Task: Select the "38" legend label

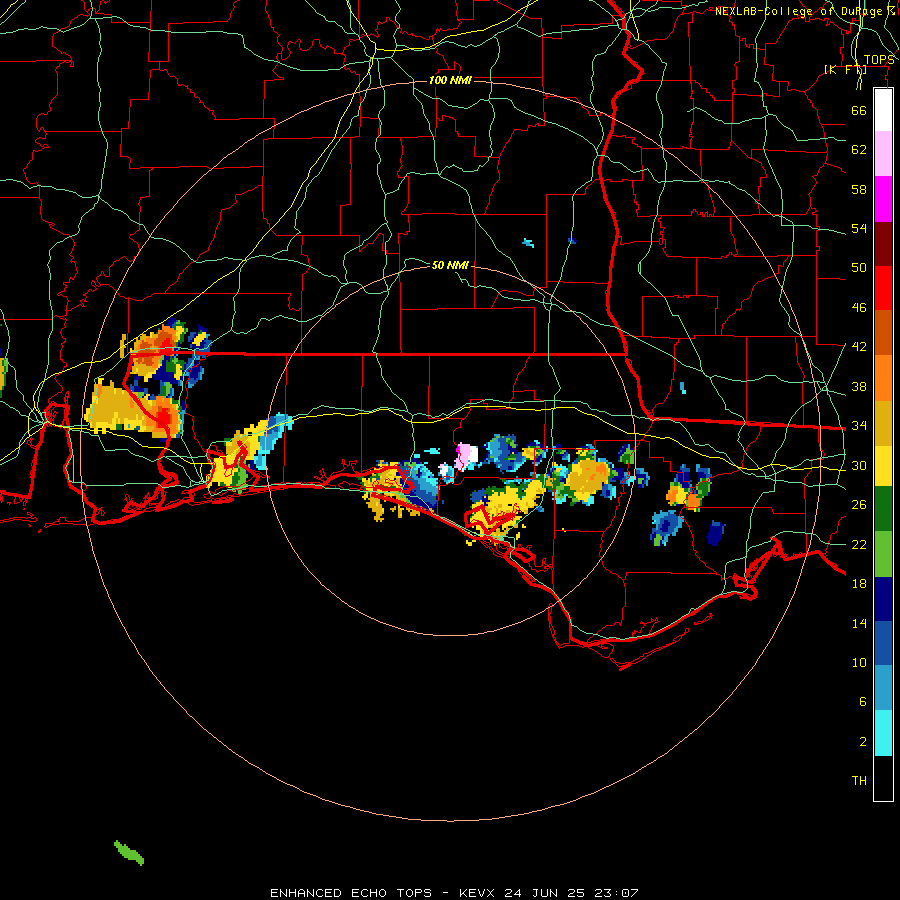Action: [x=859, y=386]
